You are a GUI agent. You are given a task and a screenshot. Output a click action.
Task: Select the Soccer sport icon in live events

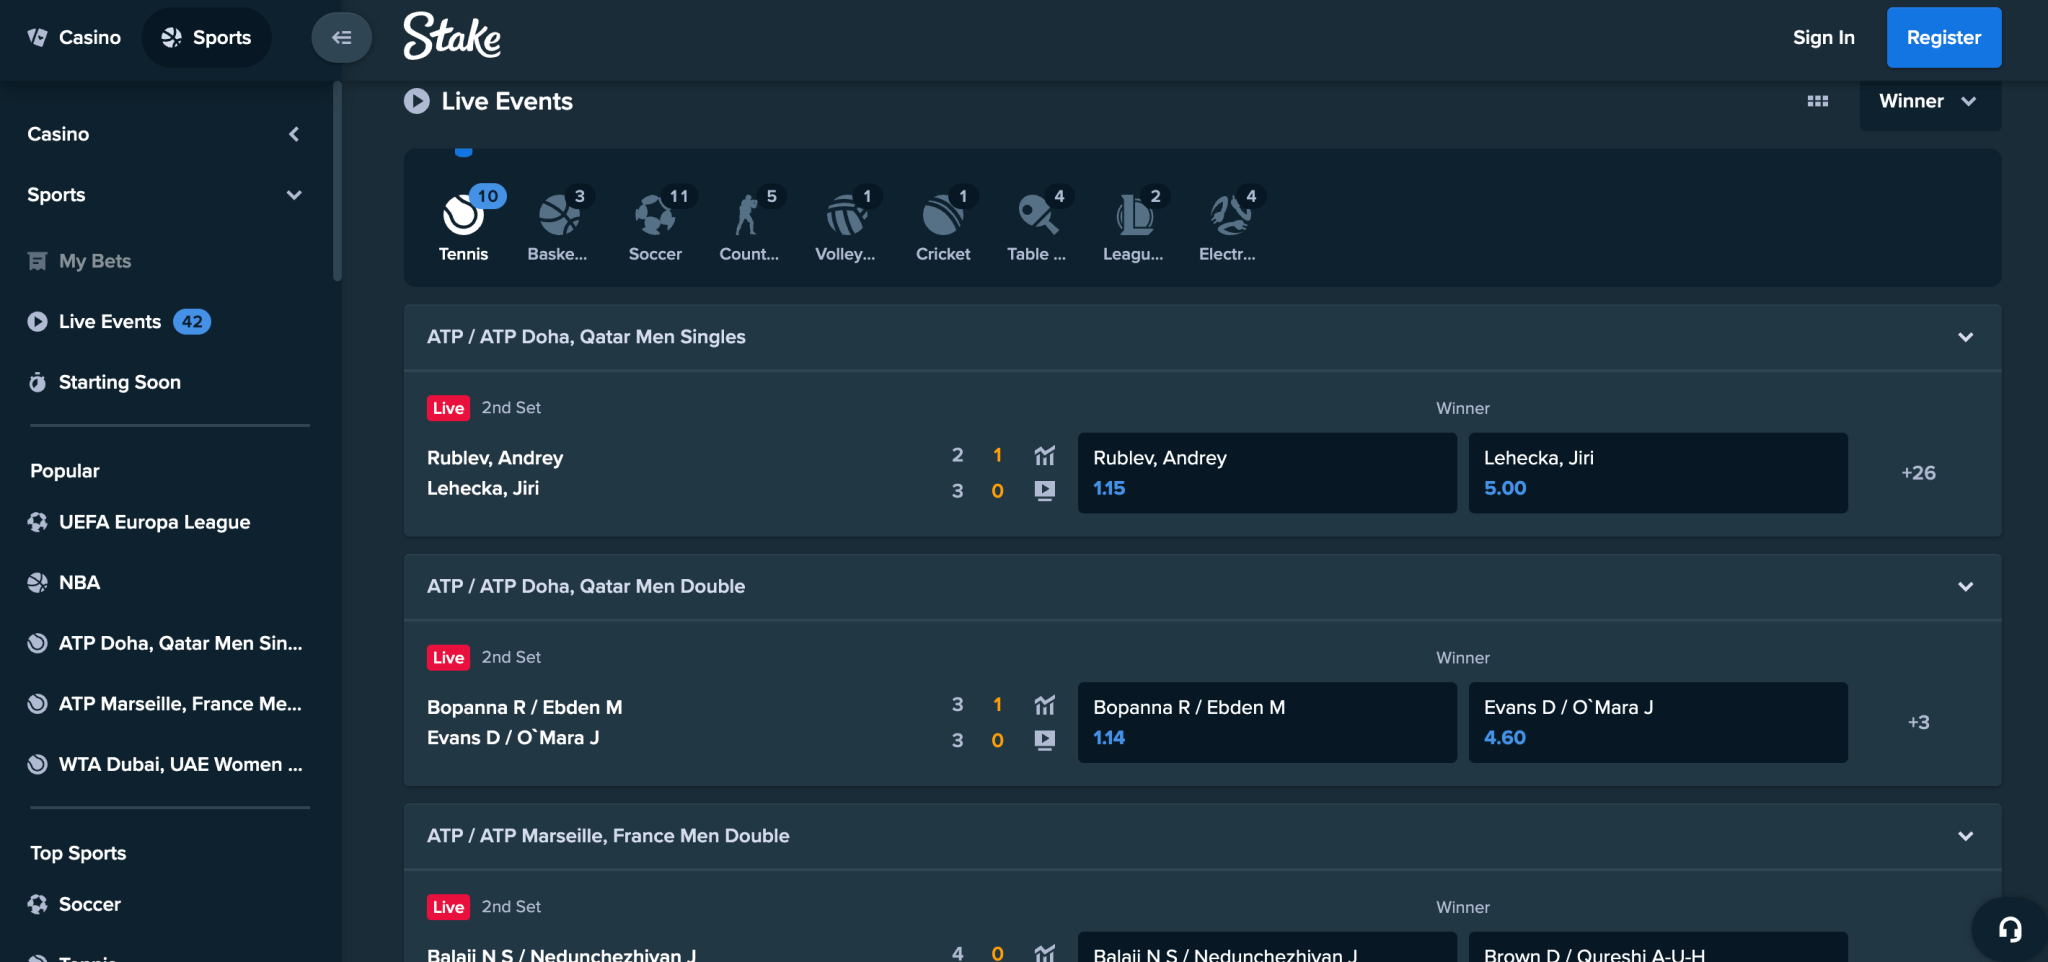pyautogui.click(x=655, y=224)
